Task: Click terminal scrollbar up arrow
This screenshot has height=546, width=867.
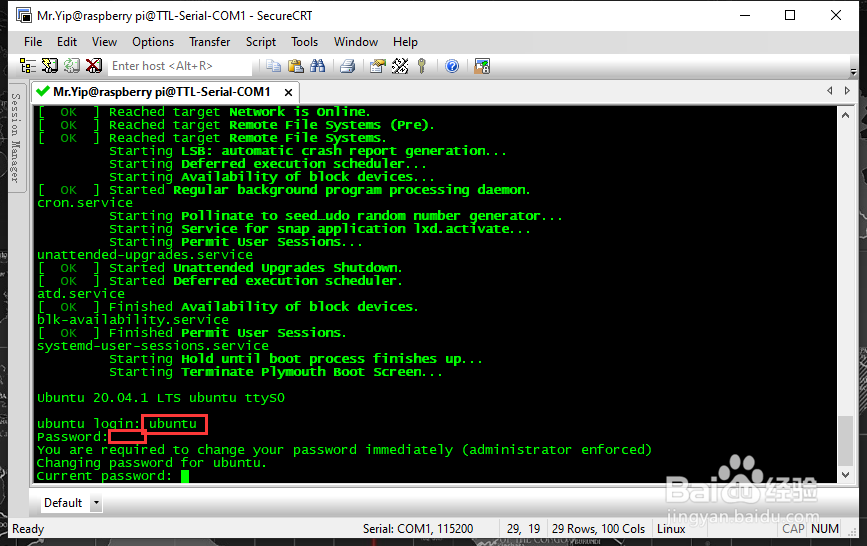Action: pyautogui.click(x=845, y=115)
